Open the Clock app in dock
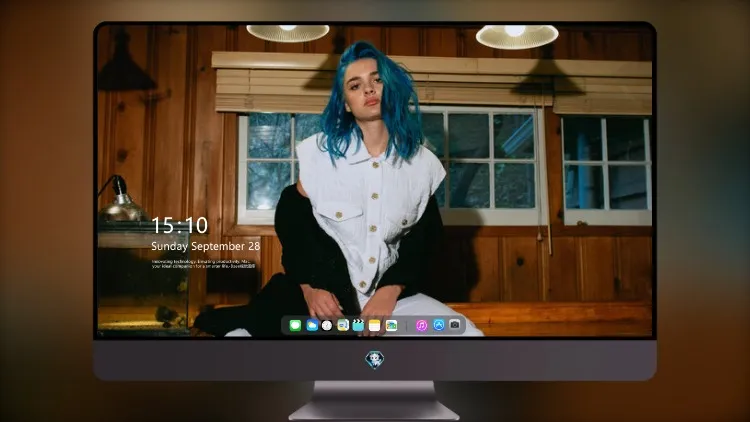 [327, 325]
